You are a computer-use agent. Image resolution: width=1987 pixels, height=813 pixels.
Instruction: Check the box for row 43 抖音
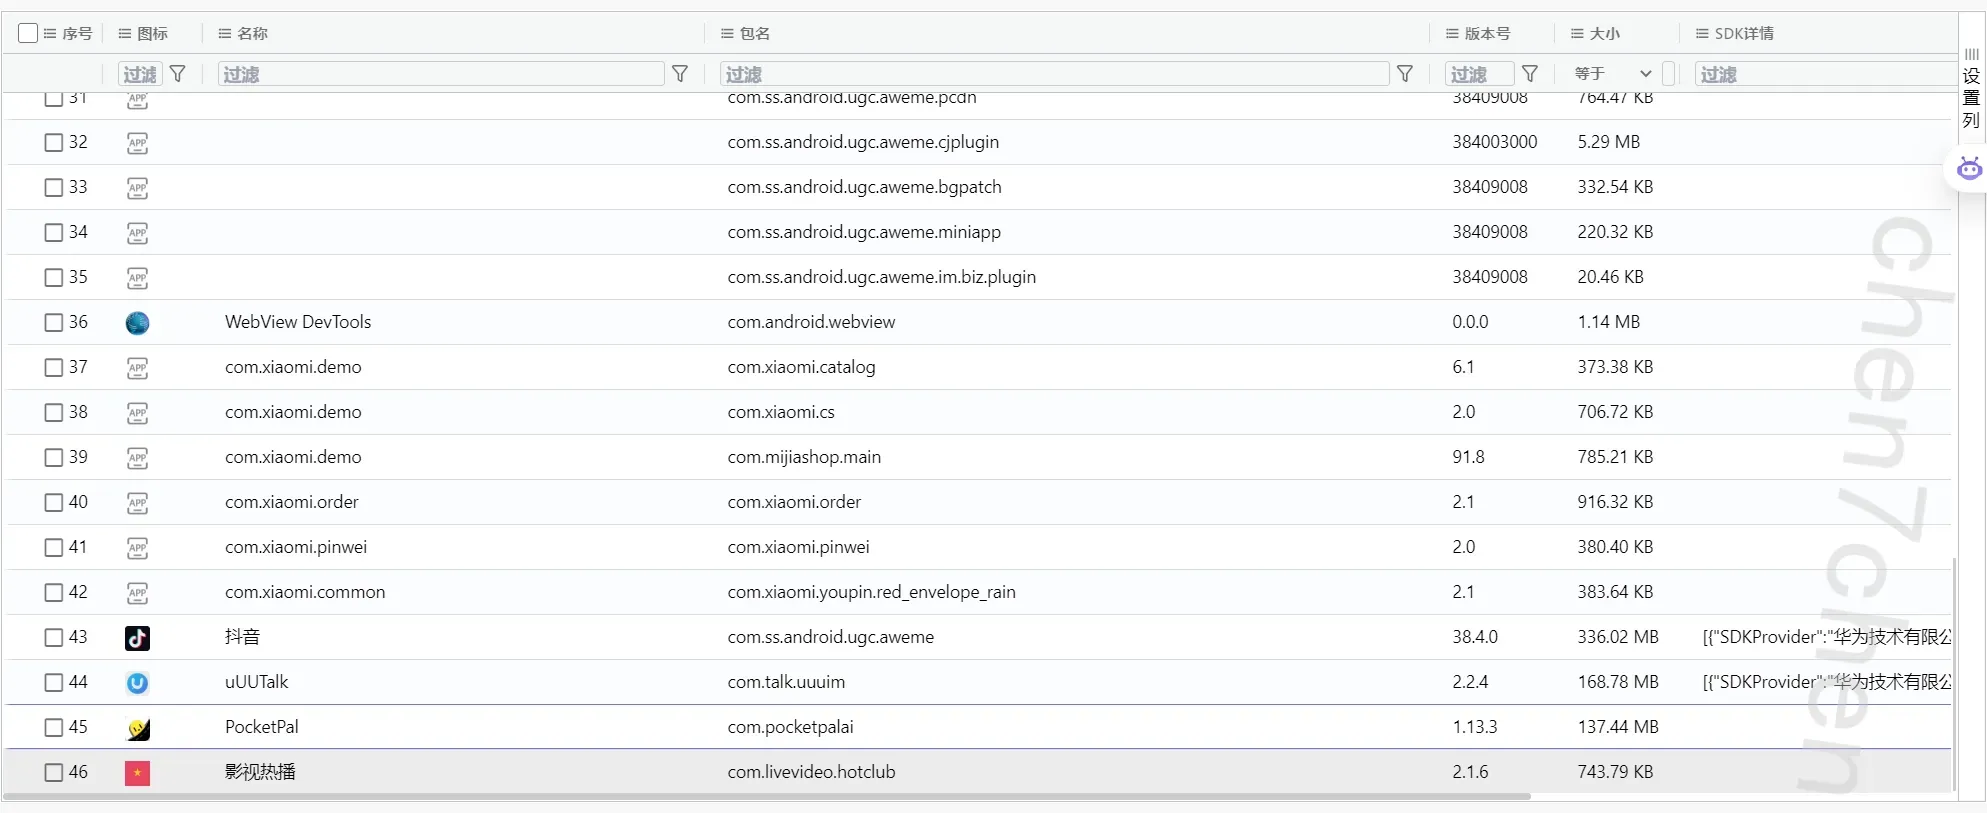pos(54,638)
